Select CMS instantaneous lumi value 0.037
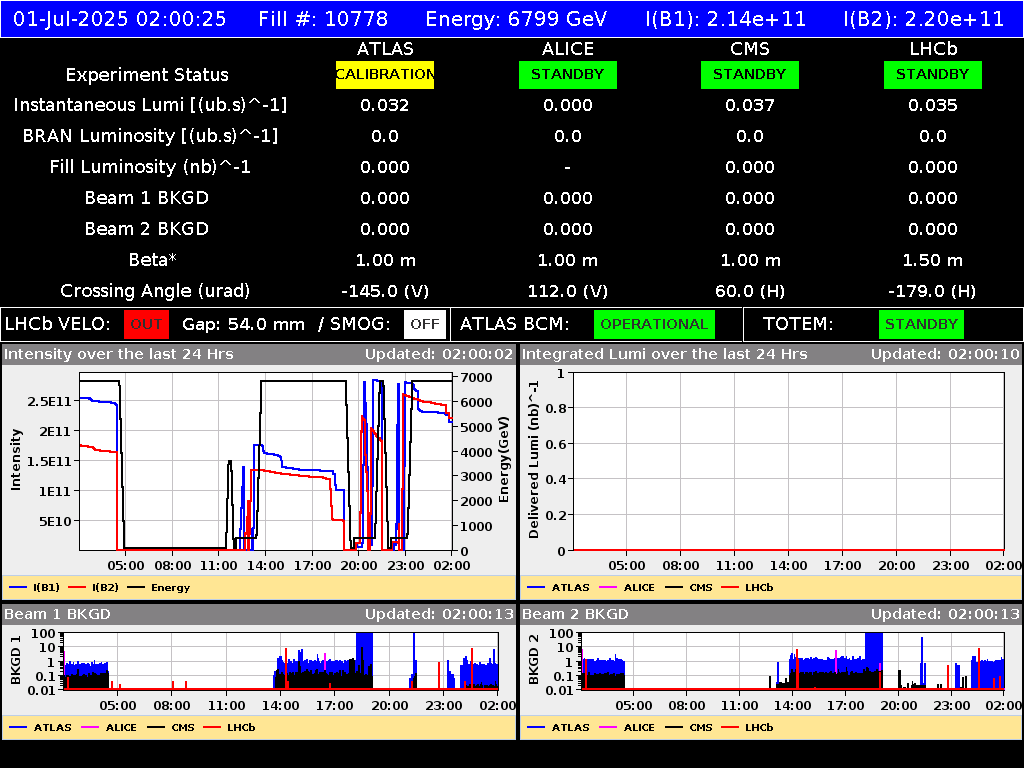1024x768 pixels. click(750, 105)
